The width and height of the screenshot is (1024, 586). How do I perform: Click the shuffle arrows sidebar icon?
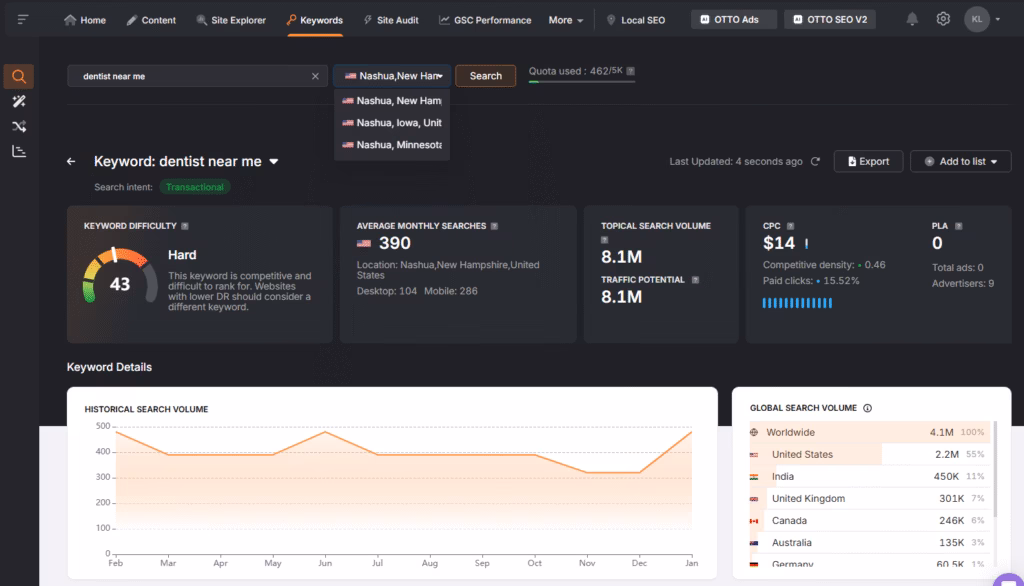coord(19,126)
